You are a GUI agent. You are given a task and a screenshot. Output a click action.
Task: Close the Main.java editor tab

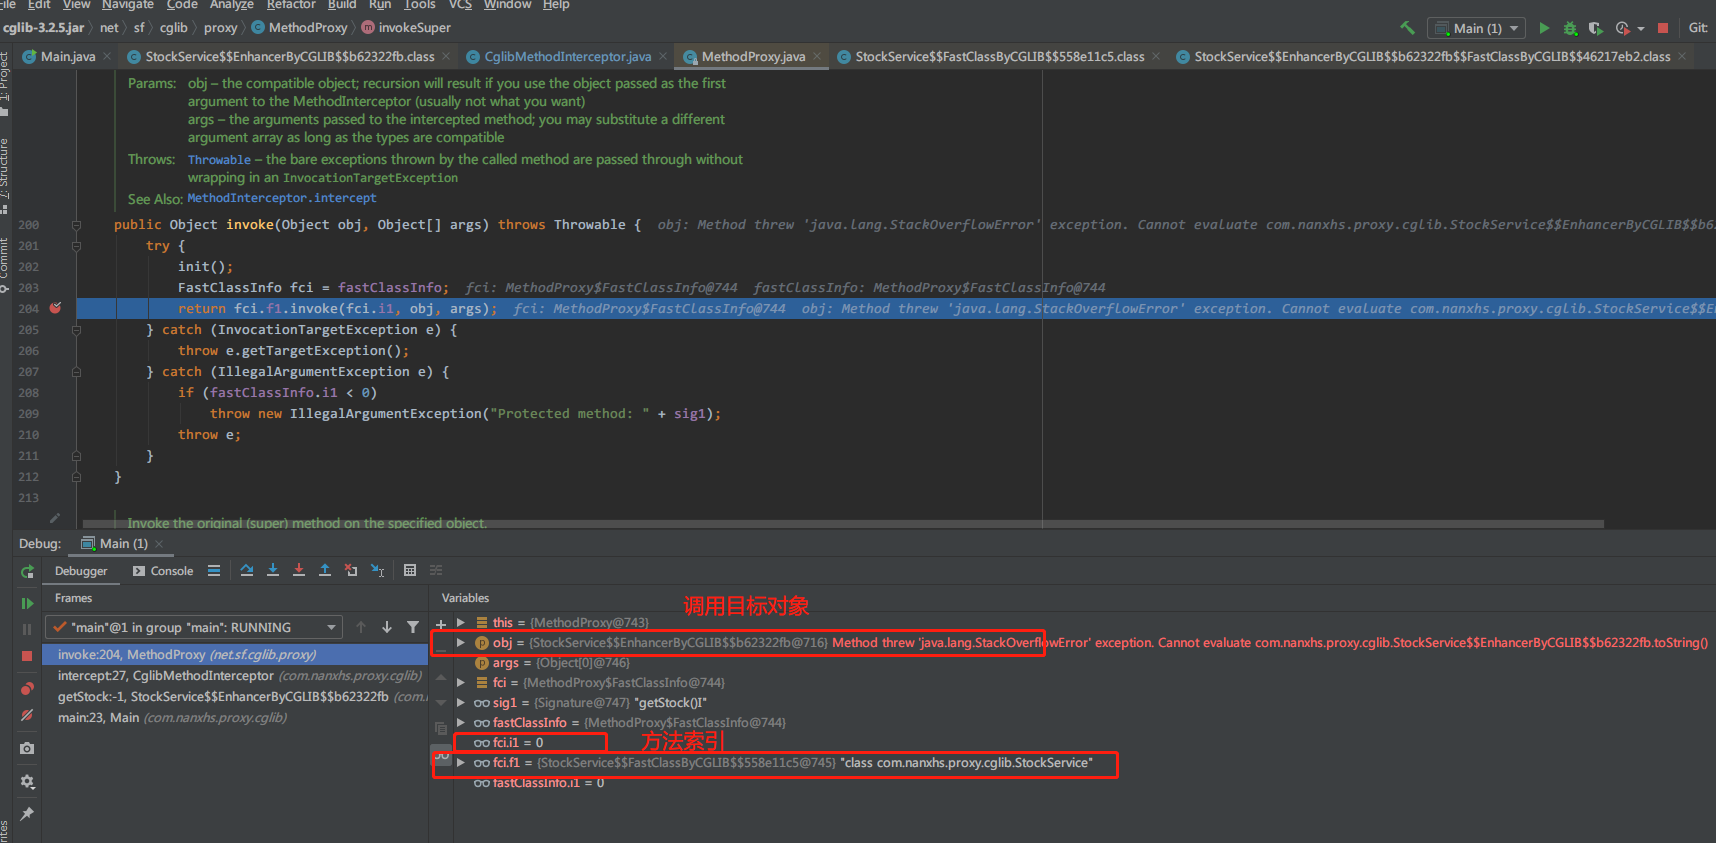click(x=107, y=57)
